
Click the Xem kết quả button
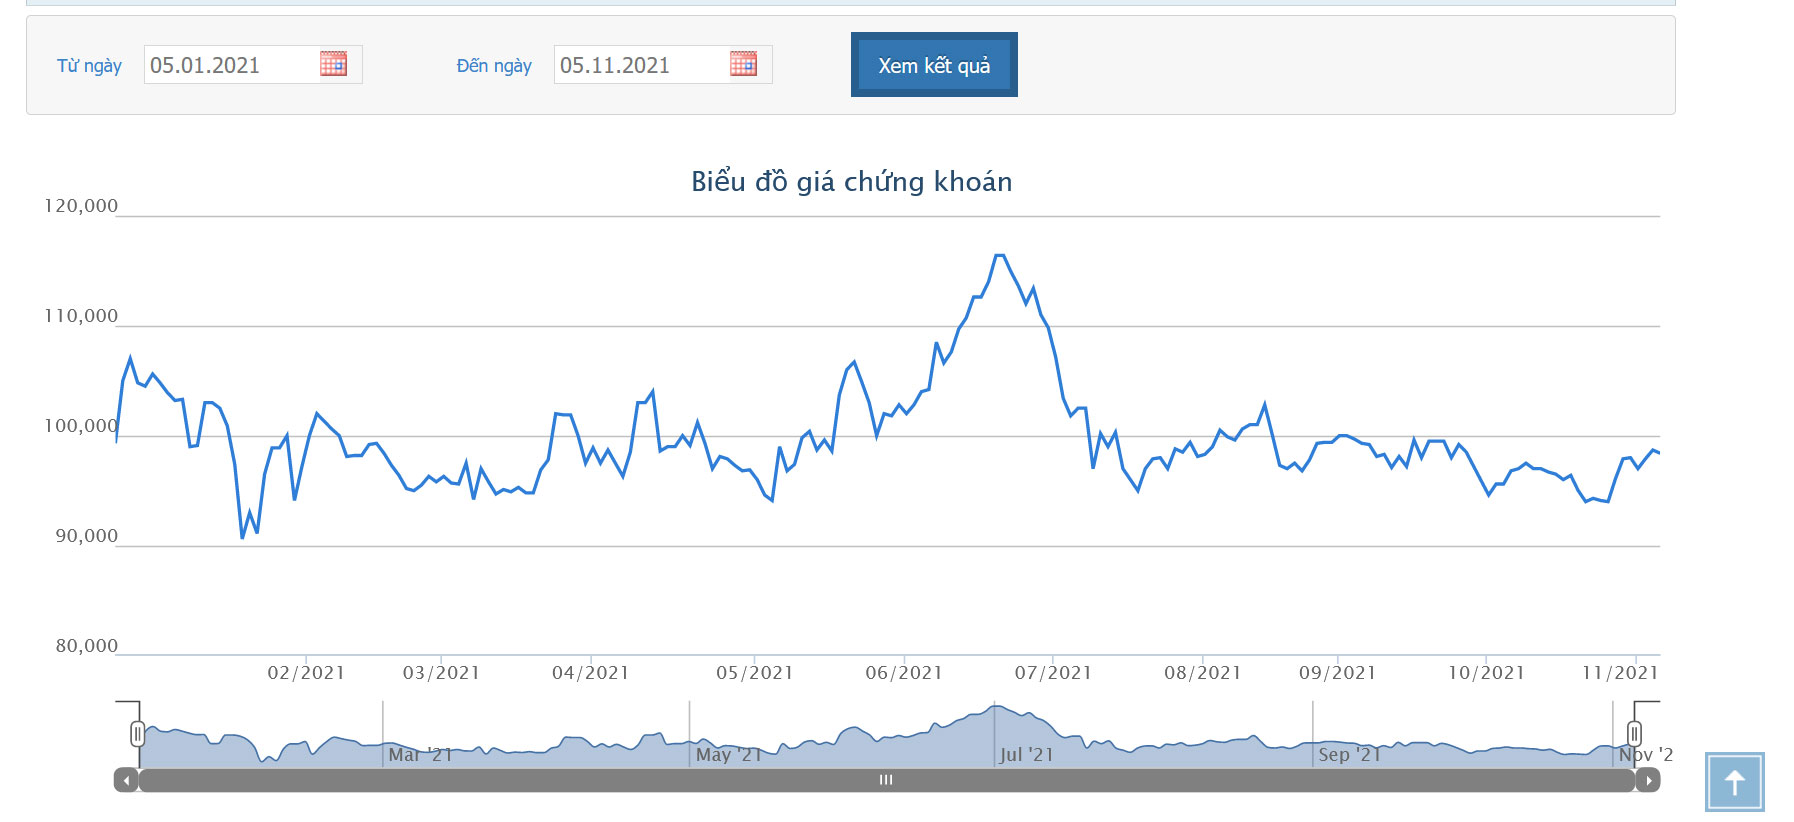[934, 65]
